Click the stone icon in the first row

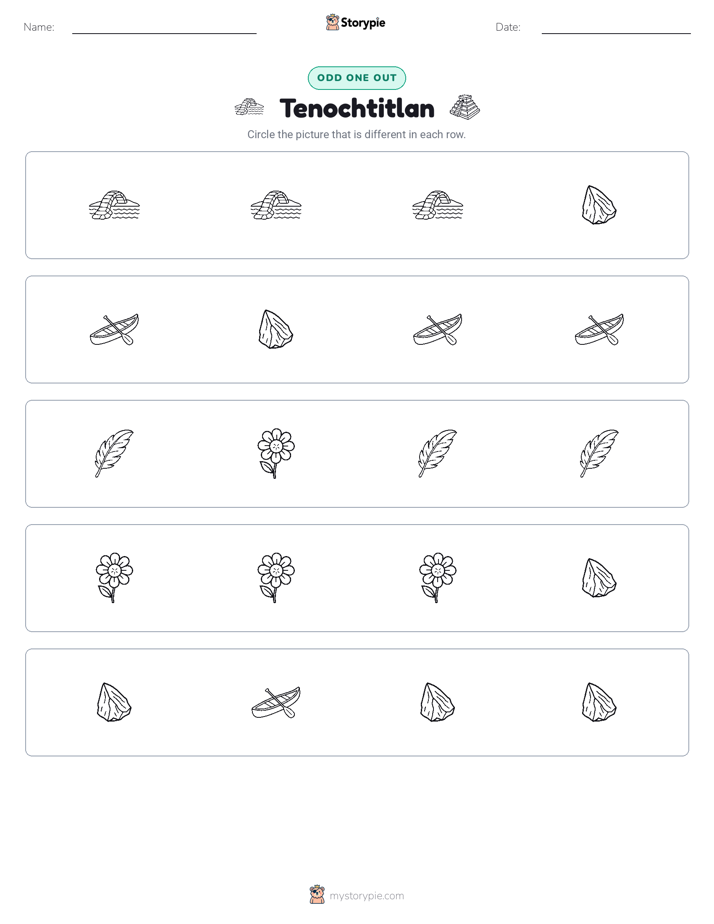(599, 205)
